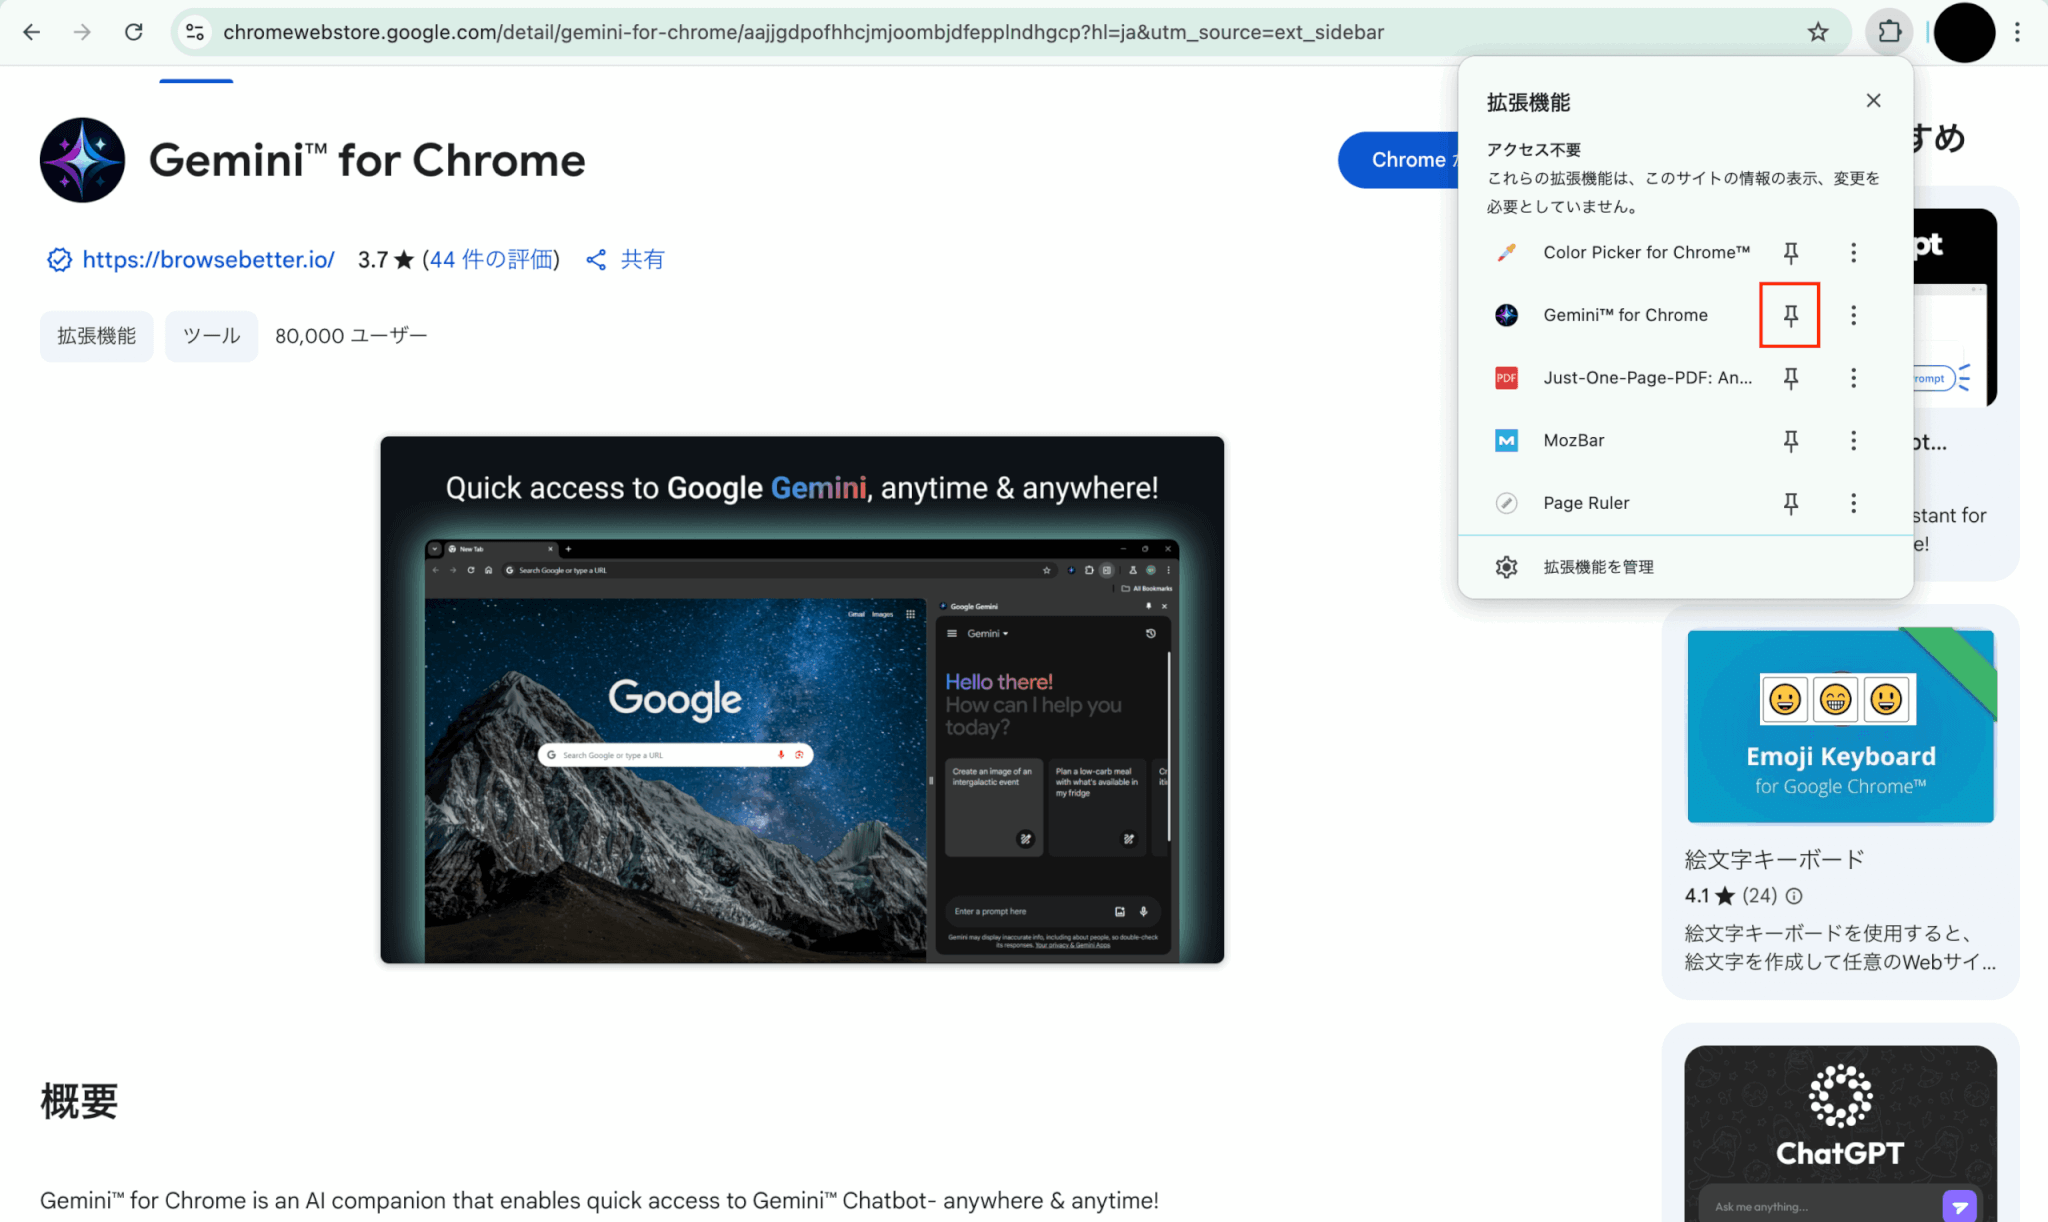2048x1222 pixels.
Task: Pin Page Ruler to the toolbar
Action: pyautogui.click(x=1791, y=503)
